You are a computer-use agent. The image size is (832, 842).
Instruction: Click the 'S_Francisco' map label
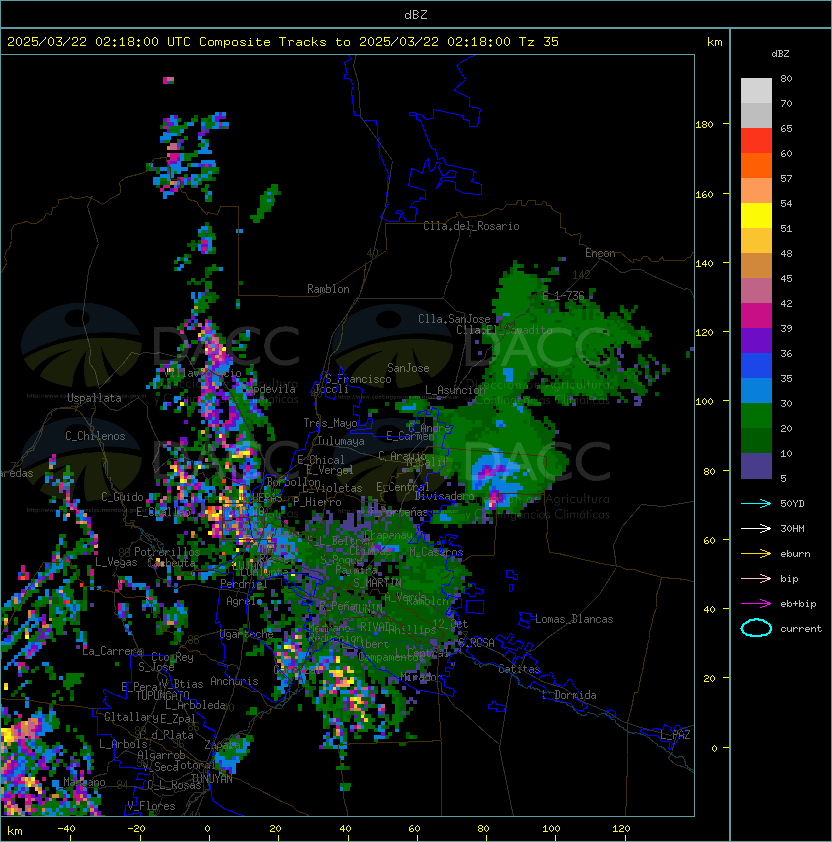358,379
